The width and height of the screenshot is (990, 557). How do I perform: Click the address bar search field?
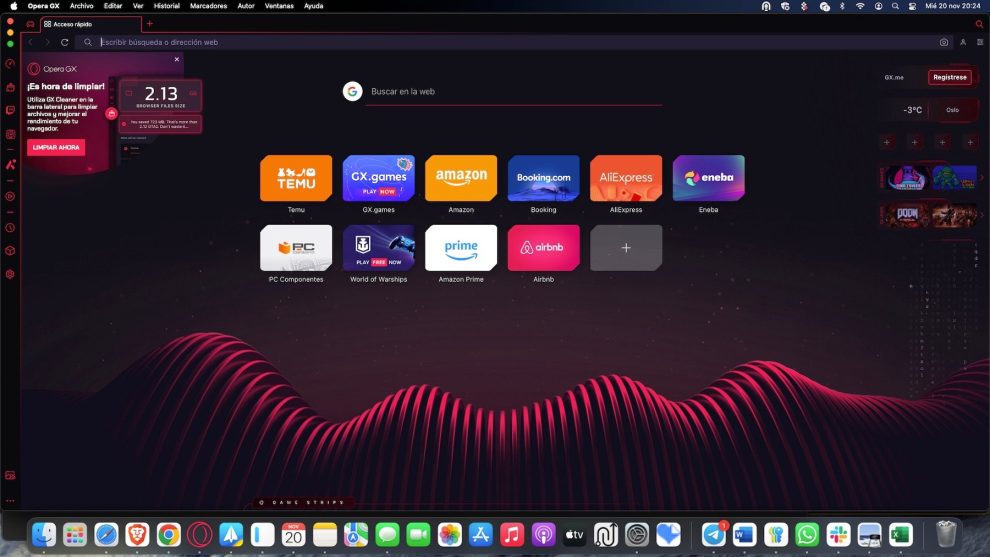[x=500, y=42]
